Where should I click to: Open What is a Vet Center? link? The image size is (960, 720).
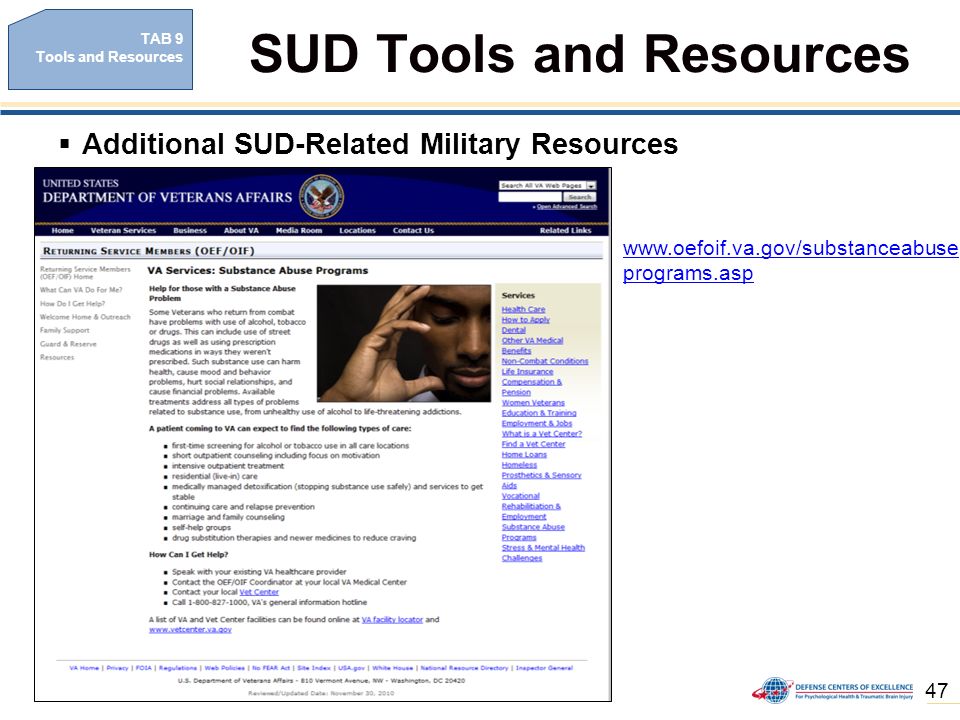pos(542,435)
